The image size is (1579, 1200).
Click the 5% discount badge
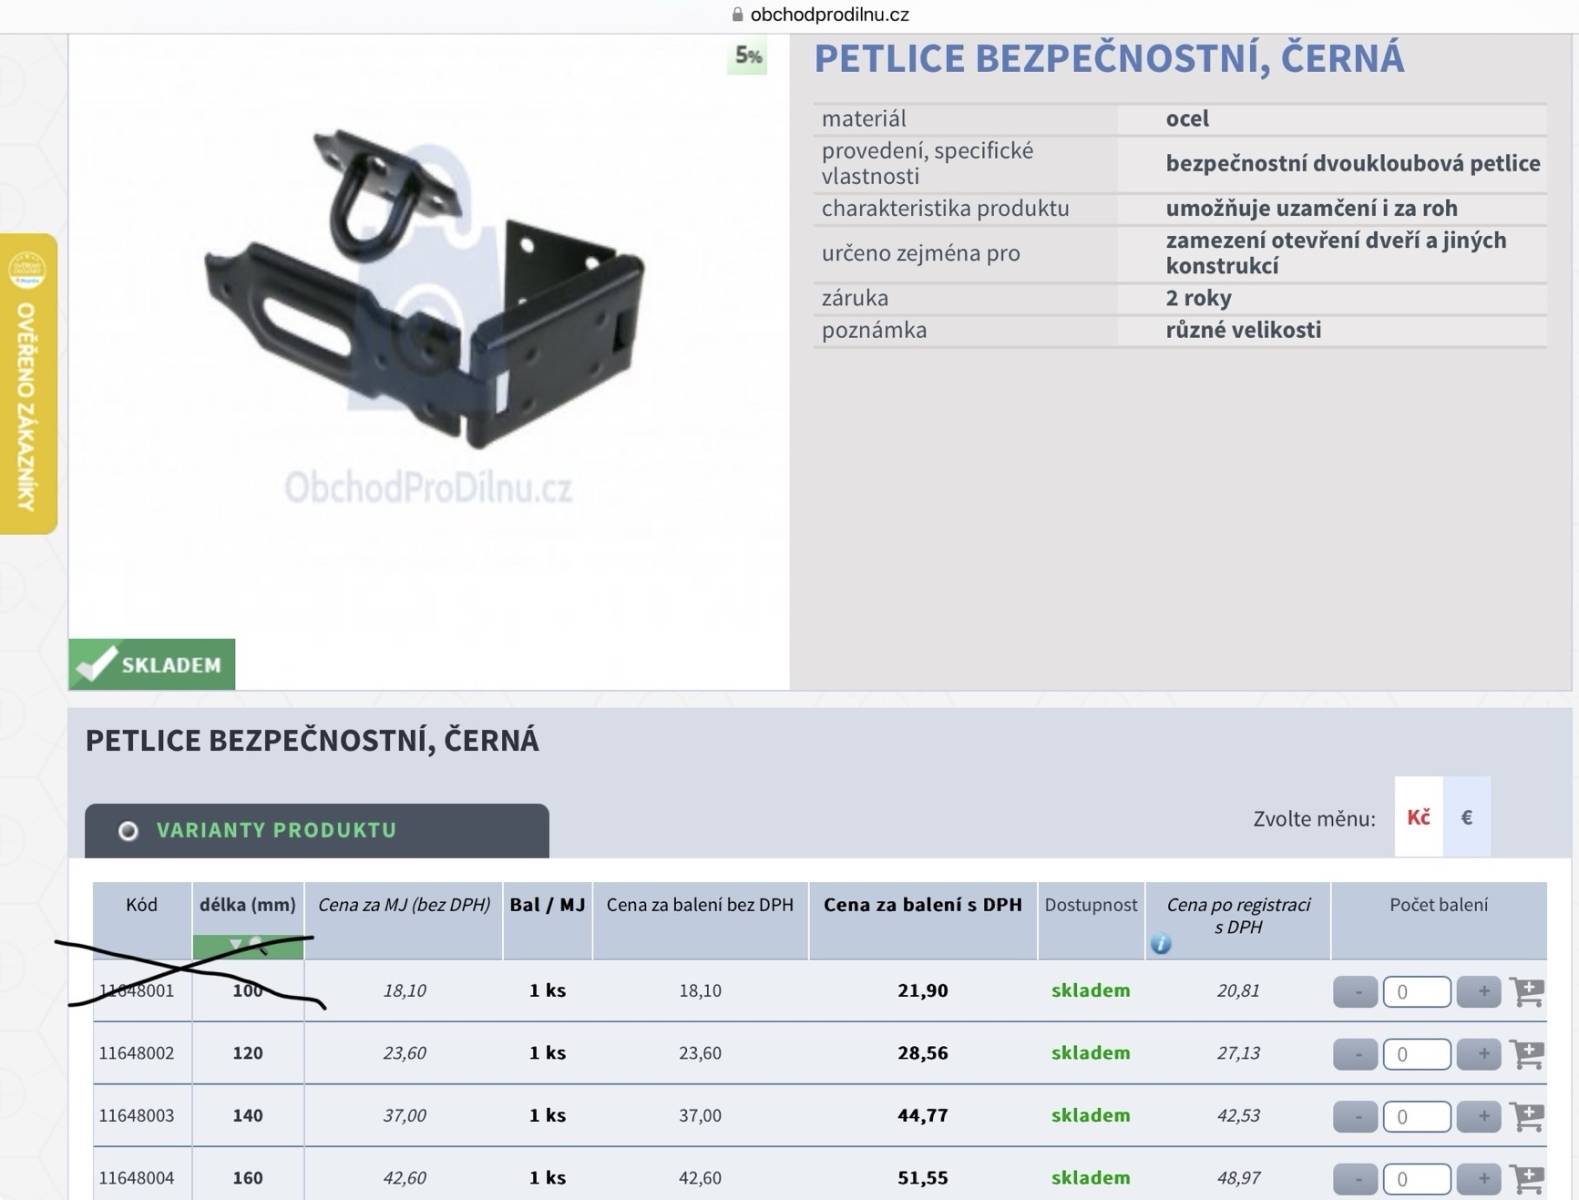pos(748,56)
